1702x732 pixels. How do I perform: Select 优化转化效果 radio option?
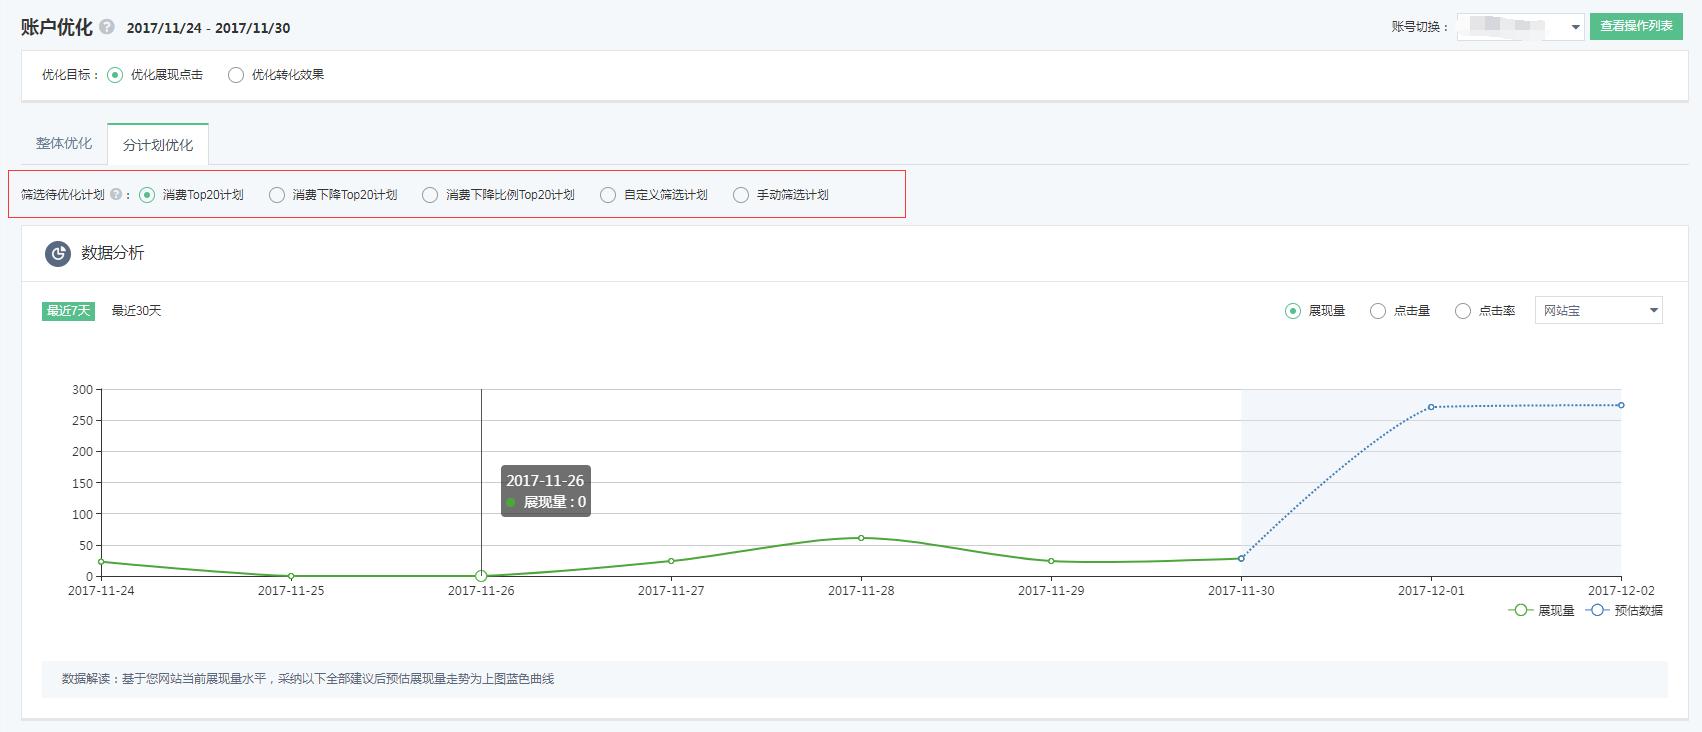coord(236,75)
